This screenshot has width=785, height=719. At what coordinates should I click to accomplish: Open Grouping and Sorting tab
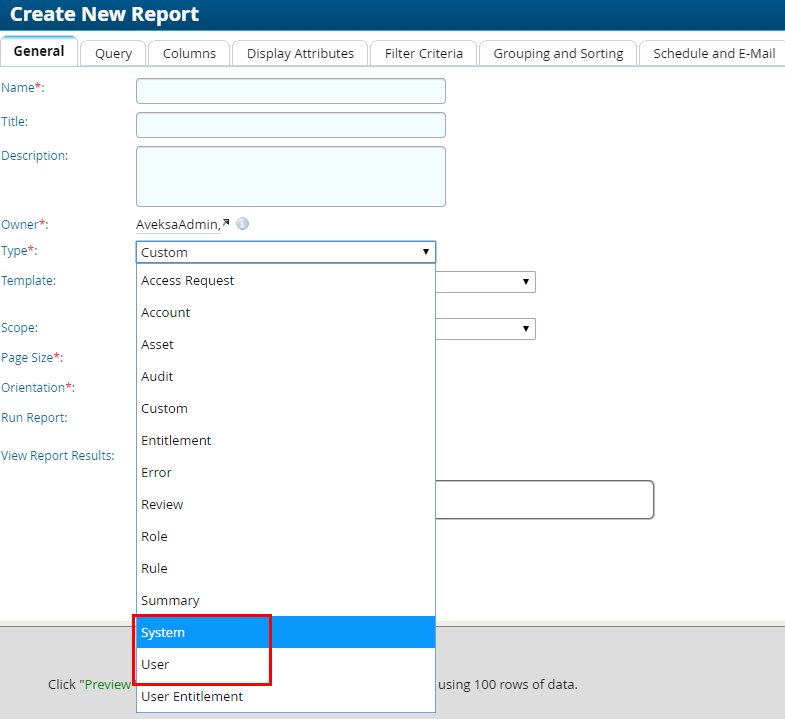558,53
